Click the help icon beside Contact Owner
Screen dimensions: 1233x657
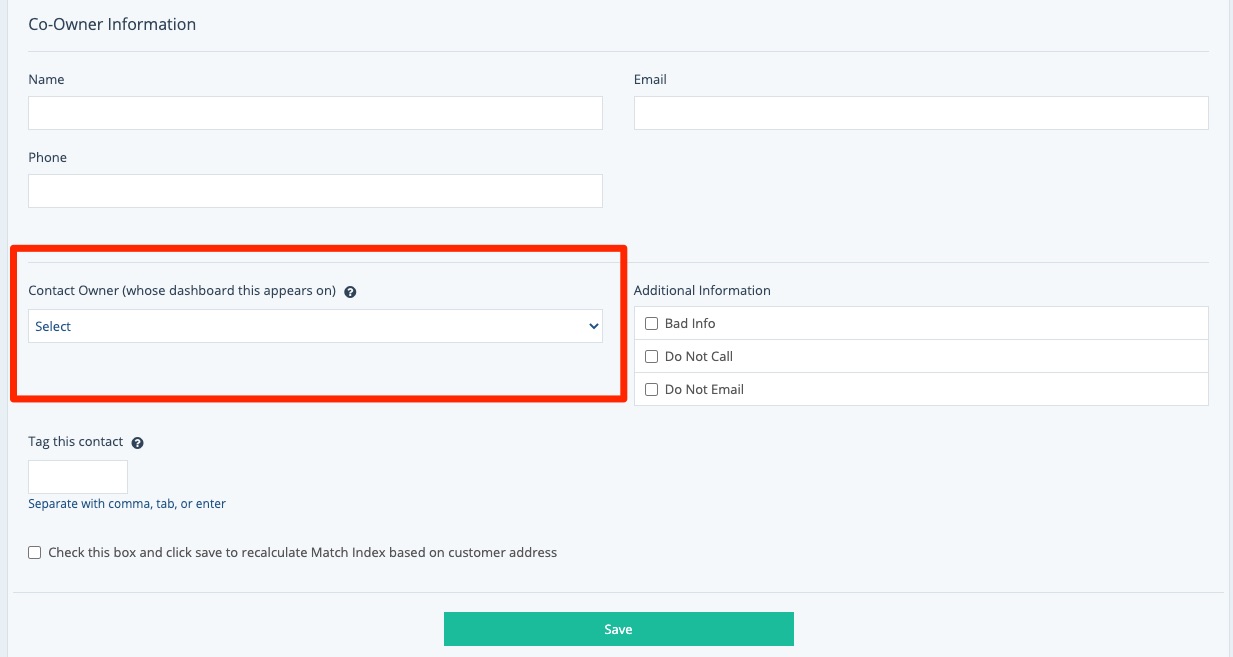click(350, 293)
